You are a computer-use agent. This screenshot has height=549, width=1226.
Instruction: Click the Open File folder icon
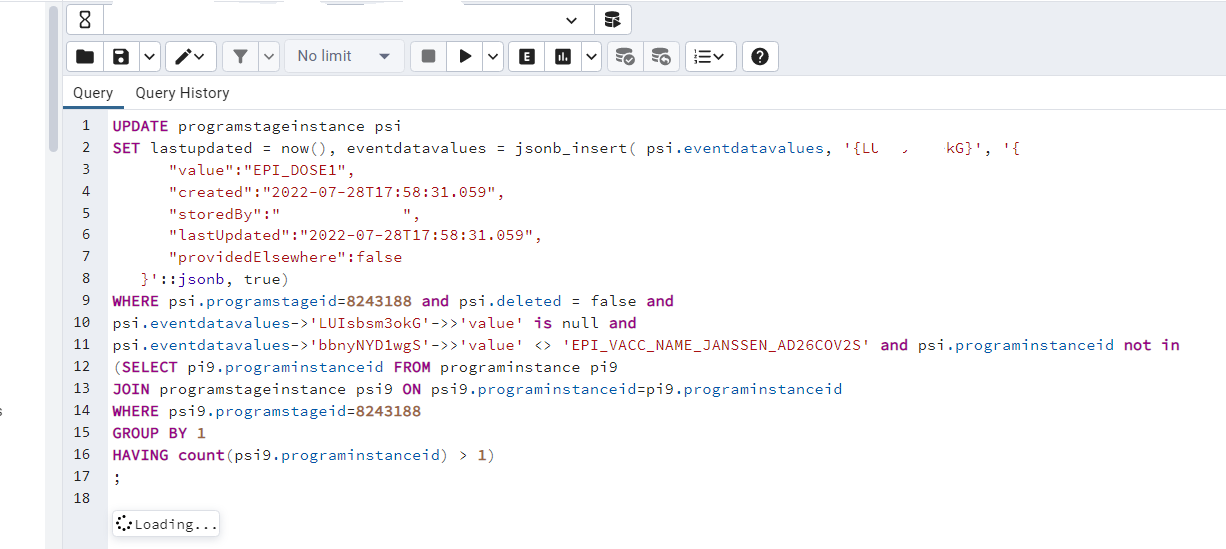85,57
